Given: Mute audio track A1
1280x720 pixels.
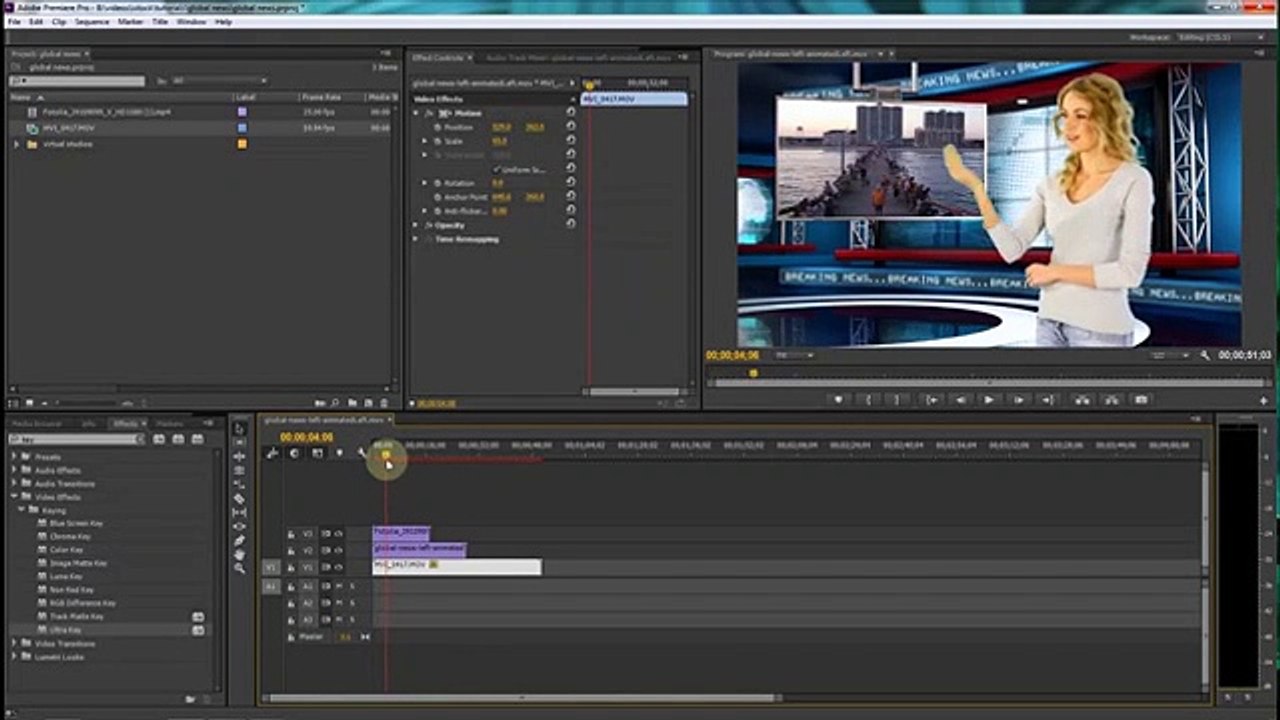Looking at the screenshot, I should 339,586.
